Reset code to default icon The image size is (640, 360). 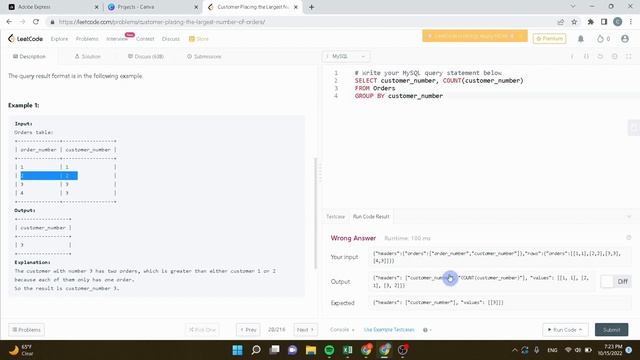[600, 56]
